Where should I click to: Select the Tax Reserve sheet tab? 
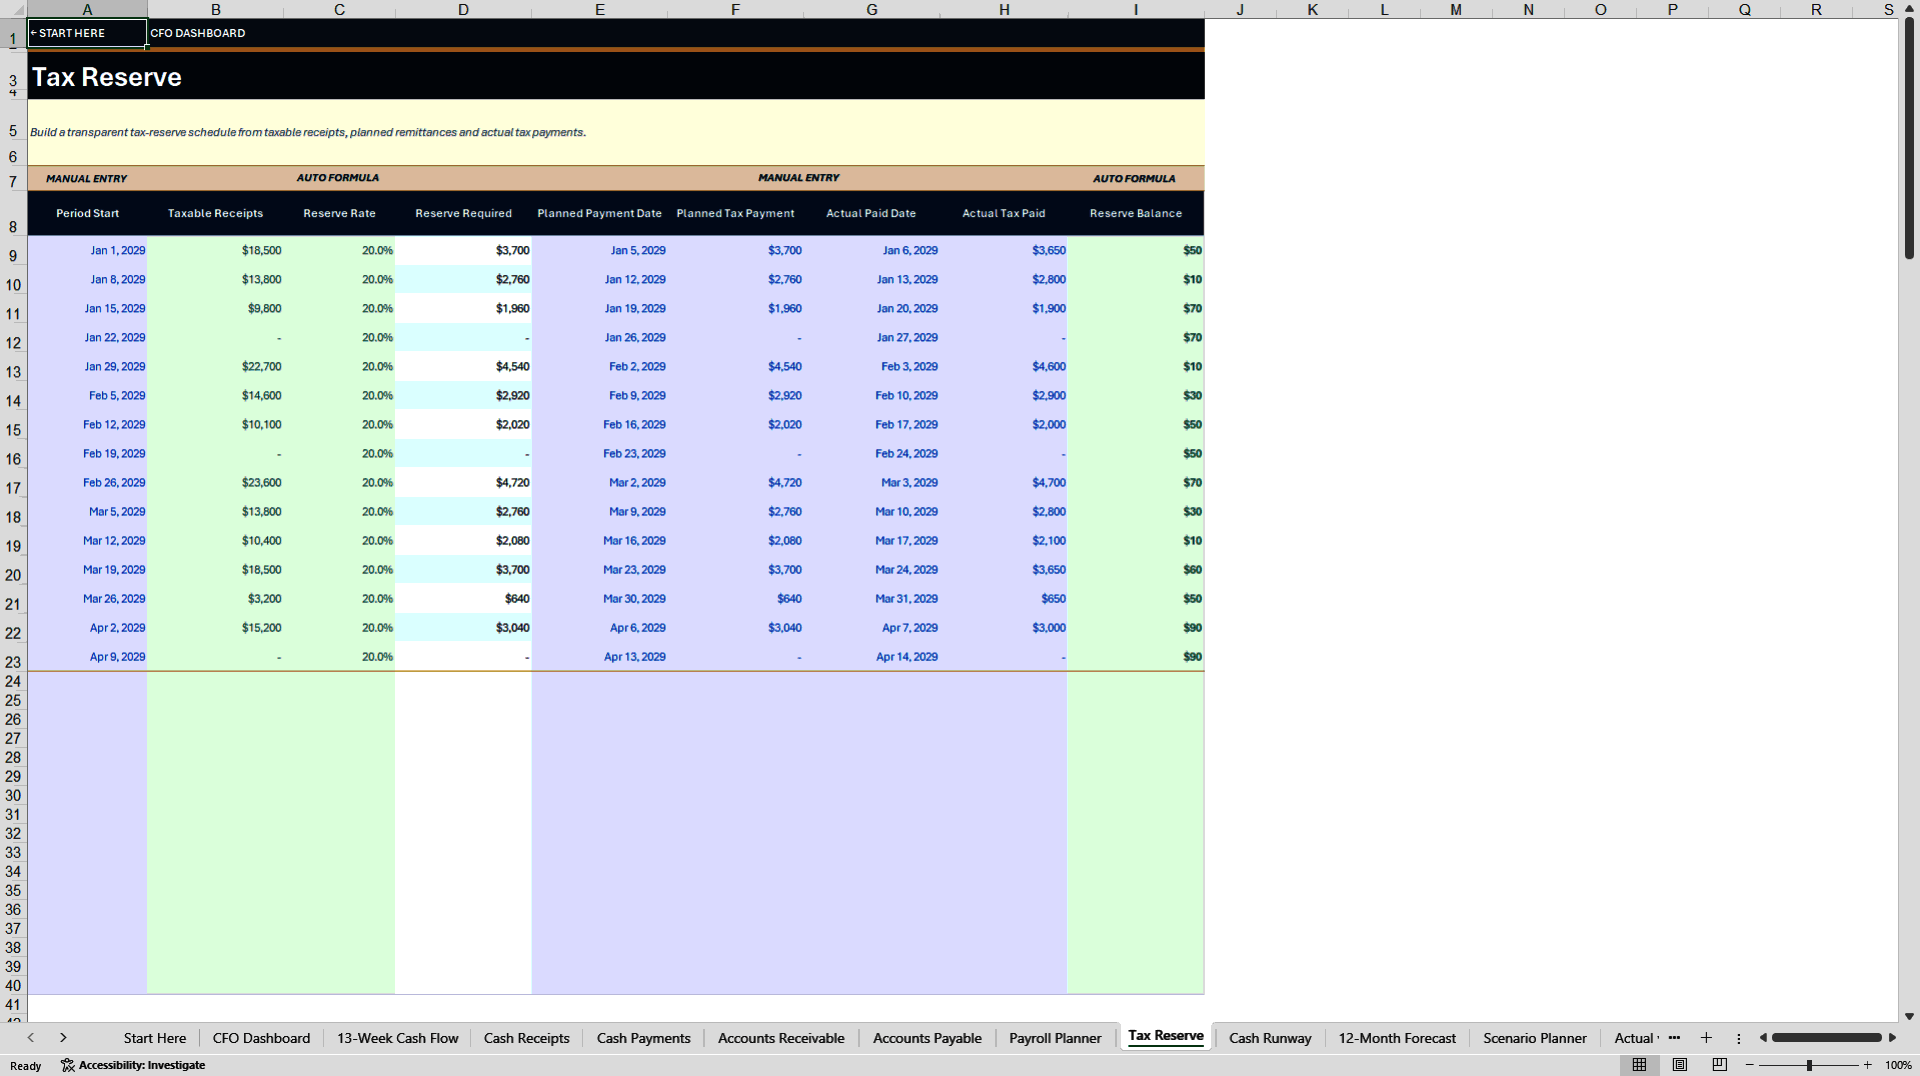click(1165, 1036)
